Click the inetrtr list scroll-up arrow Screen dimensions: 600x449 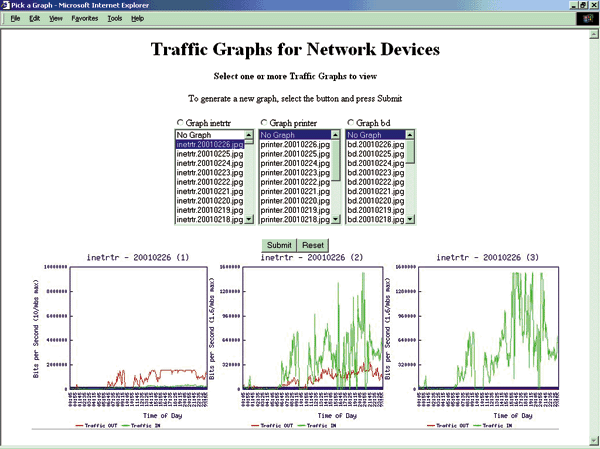pyautogui.click(x=250, y=135)
